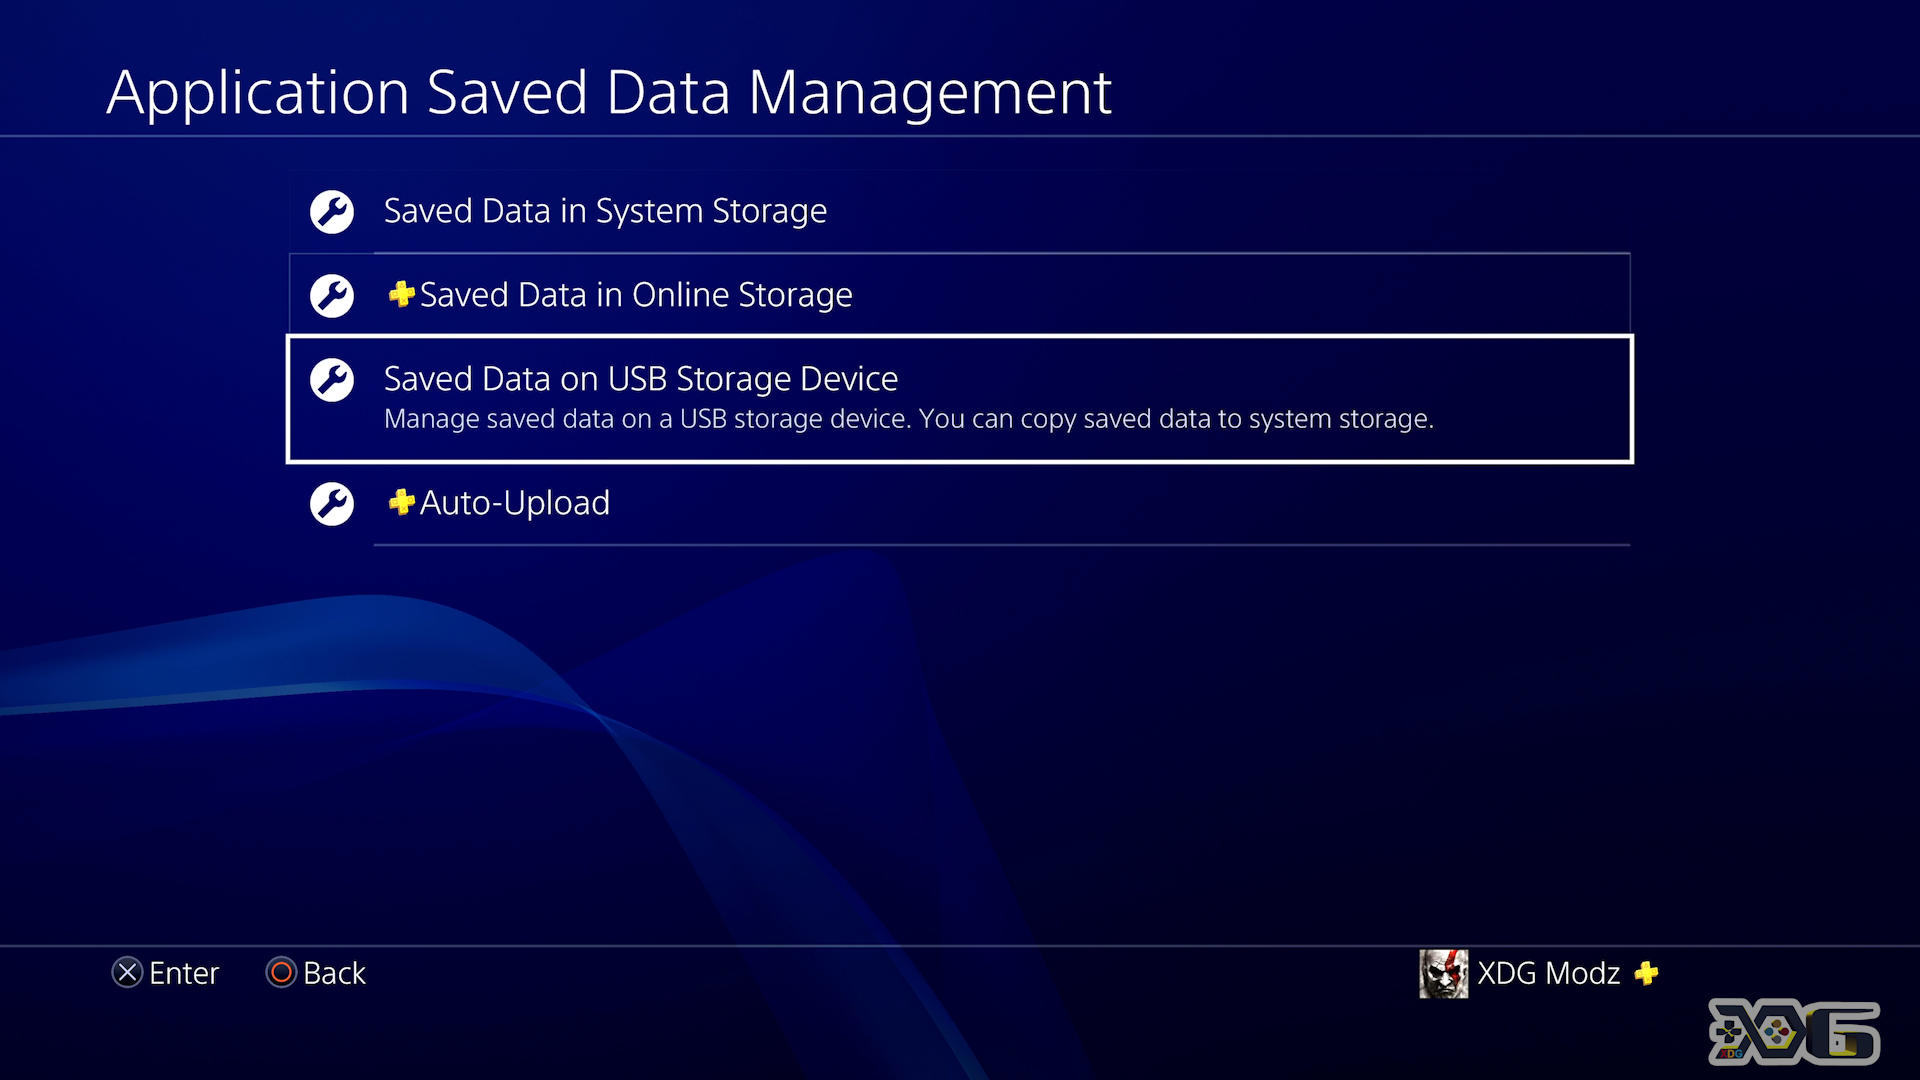Image resolution: width=1920 pixels, height=1080 pixels.
Task: Open Saved Data in Online Storage
Action: (x=960, y=295)
